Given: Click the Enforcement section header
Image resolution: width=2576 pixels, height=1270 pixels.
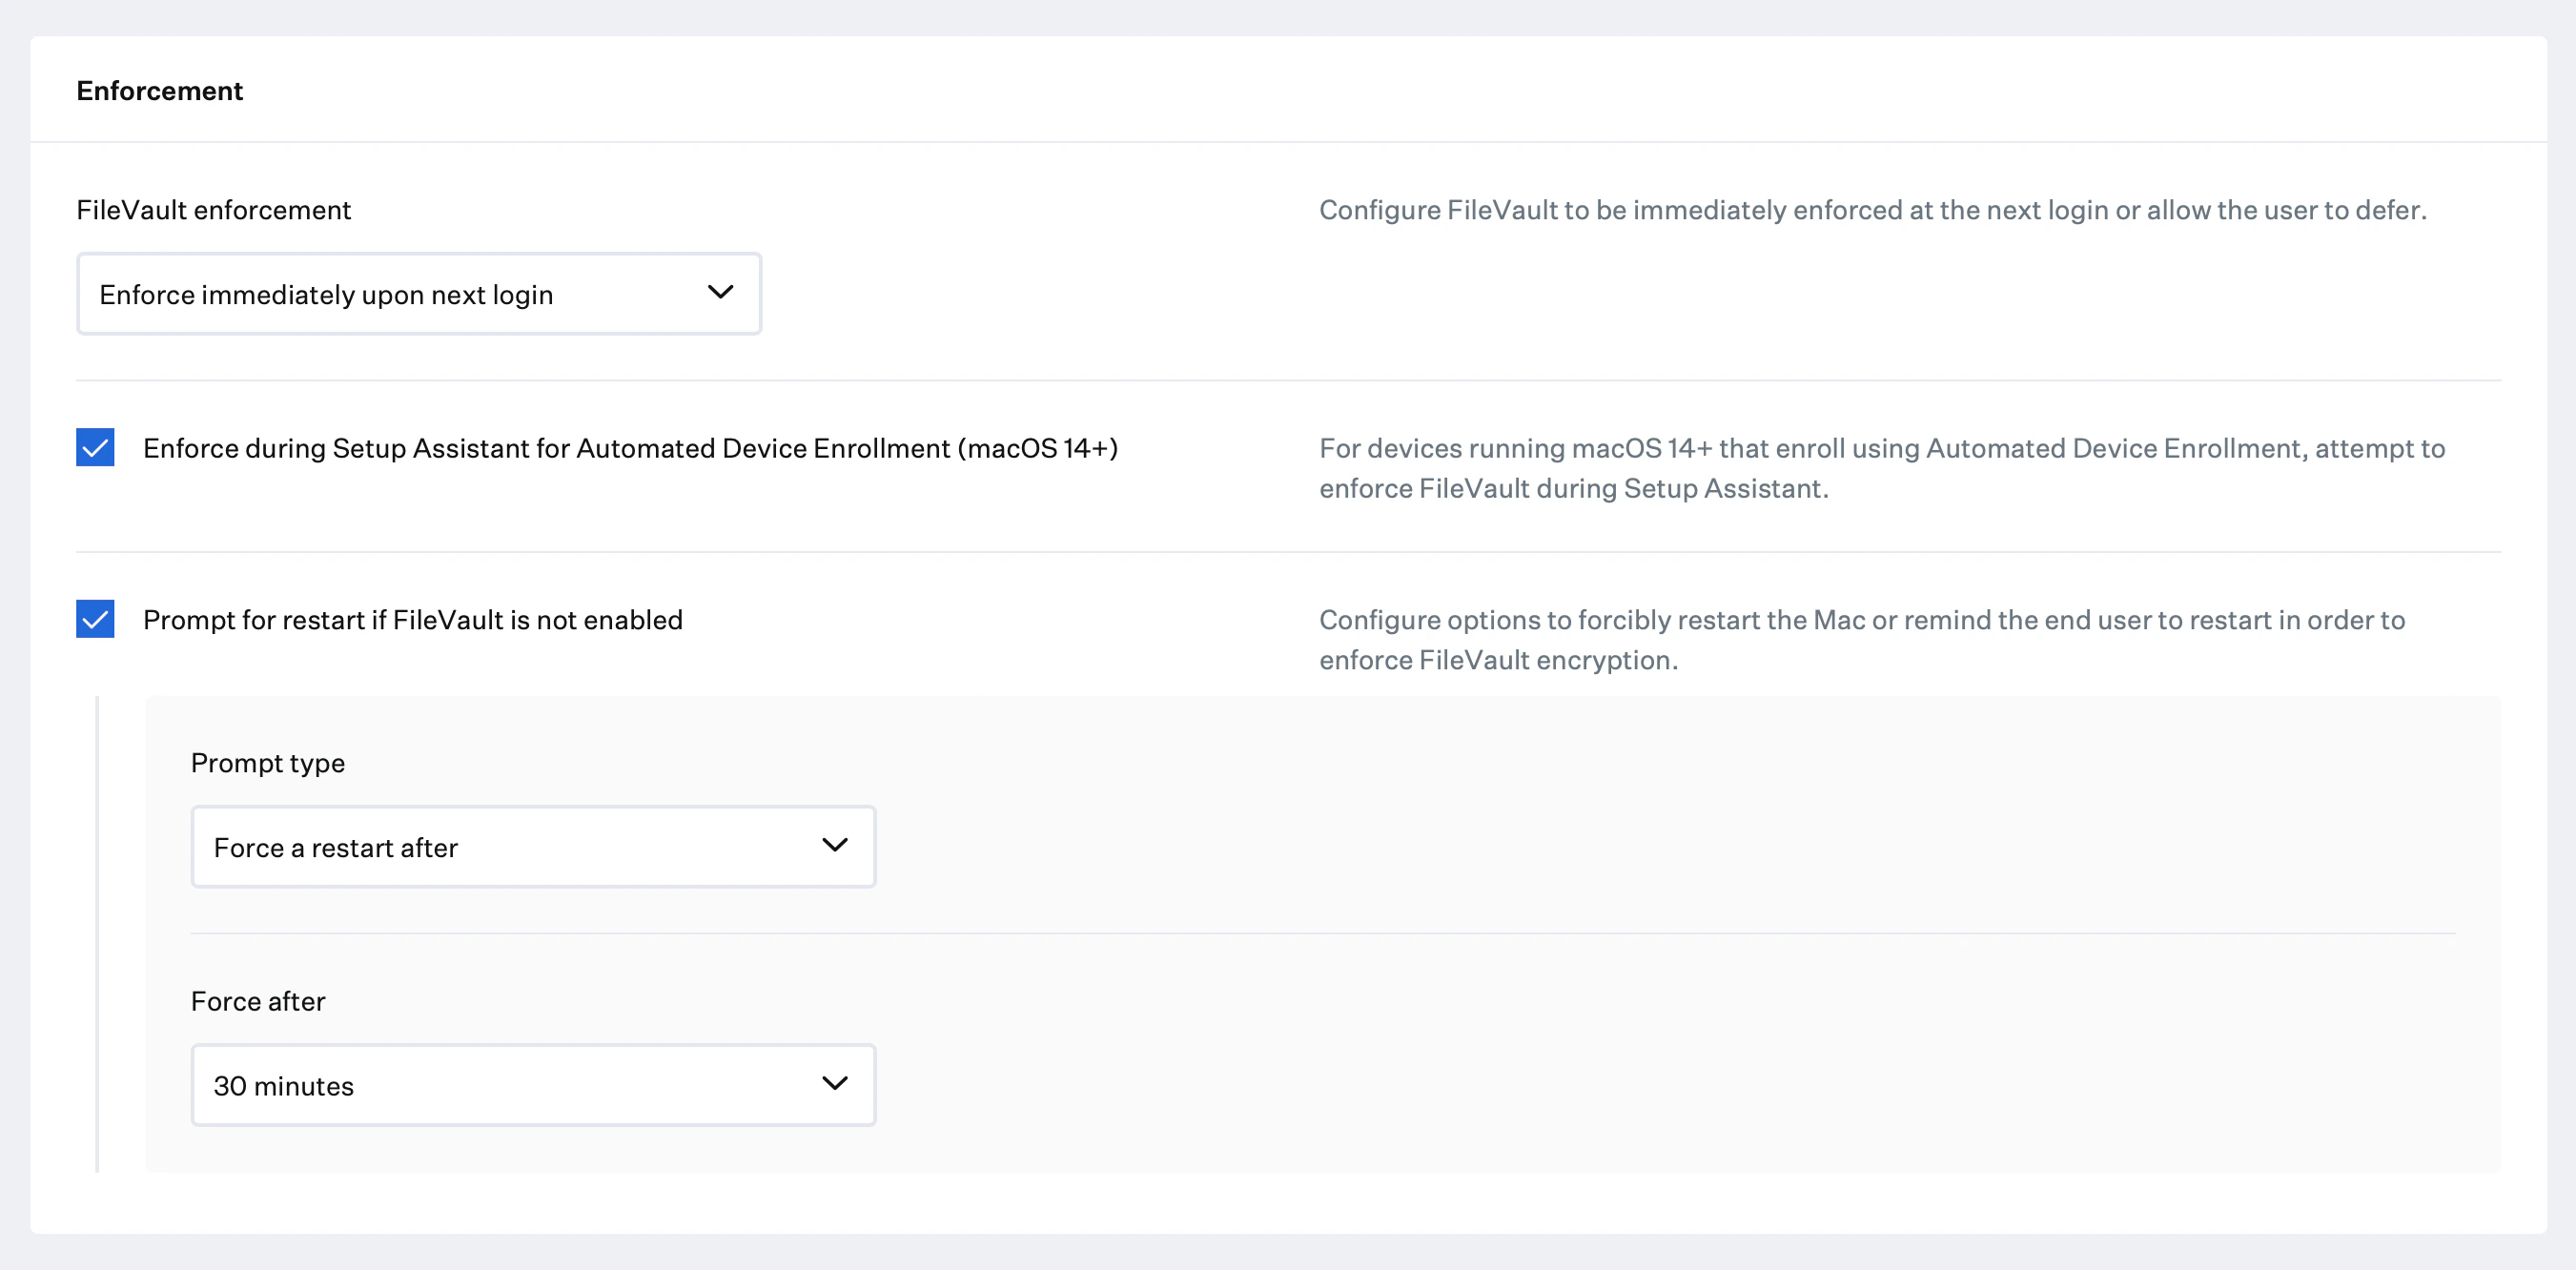Looking at the screenshot, I should click(159, 90).
